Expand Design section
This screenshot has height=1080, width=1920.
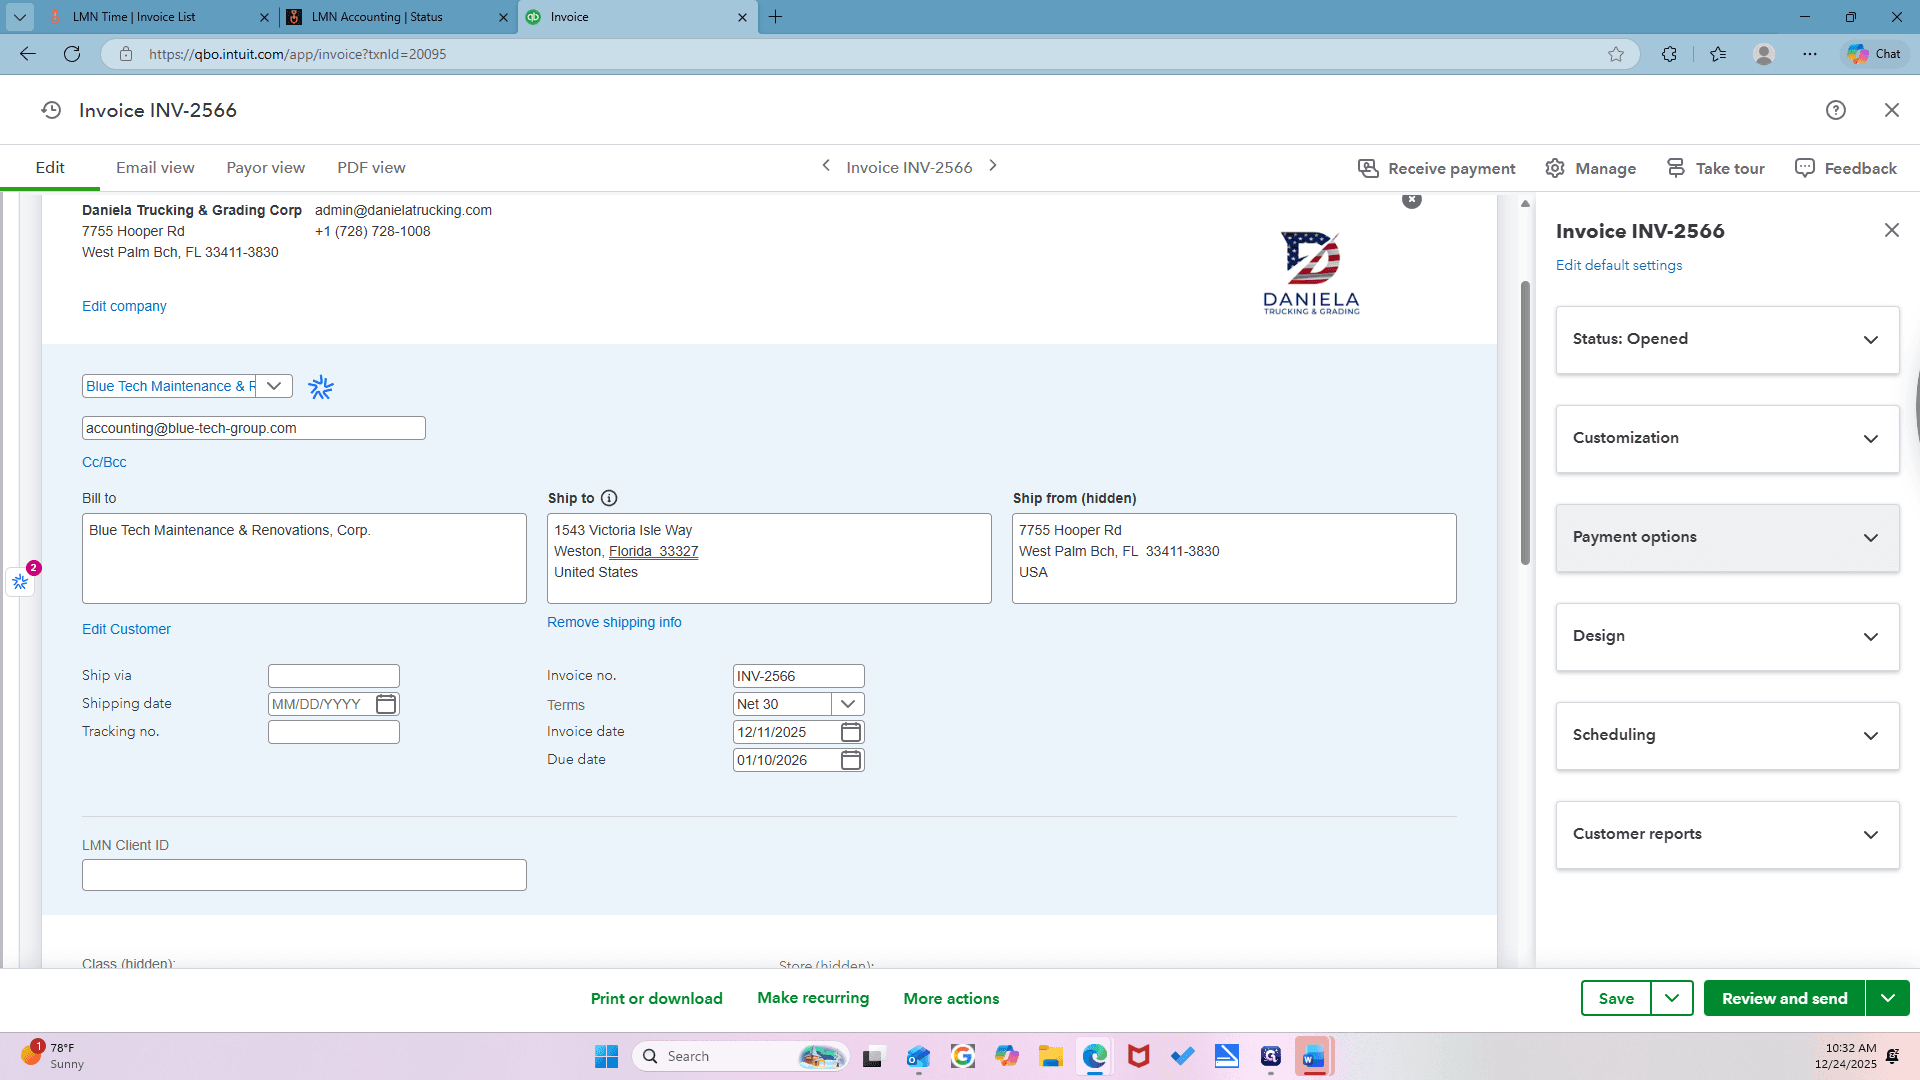(1728, 637)
